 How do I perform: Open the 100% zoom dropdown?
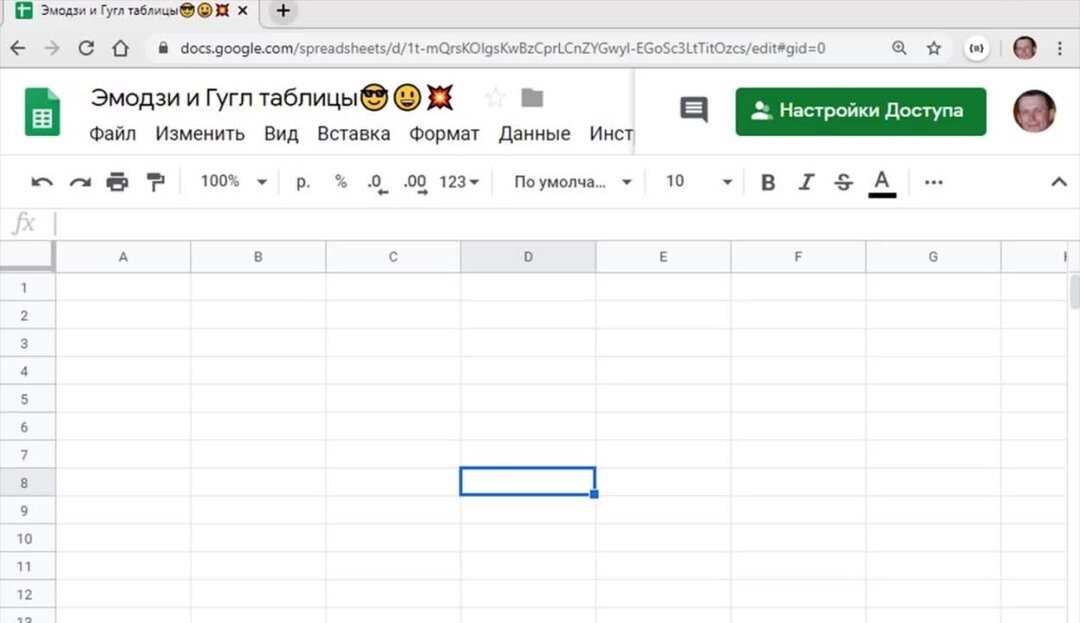point(233,181)
